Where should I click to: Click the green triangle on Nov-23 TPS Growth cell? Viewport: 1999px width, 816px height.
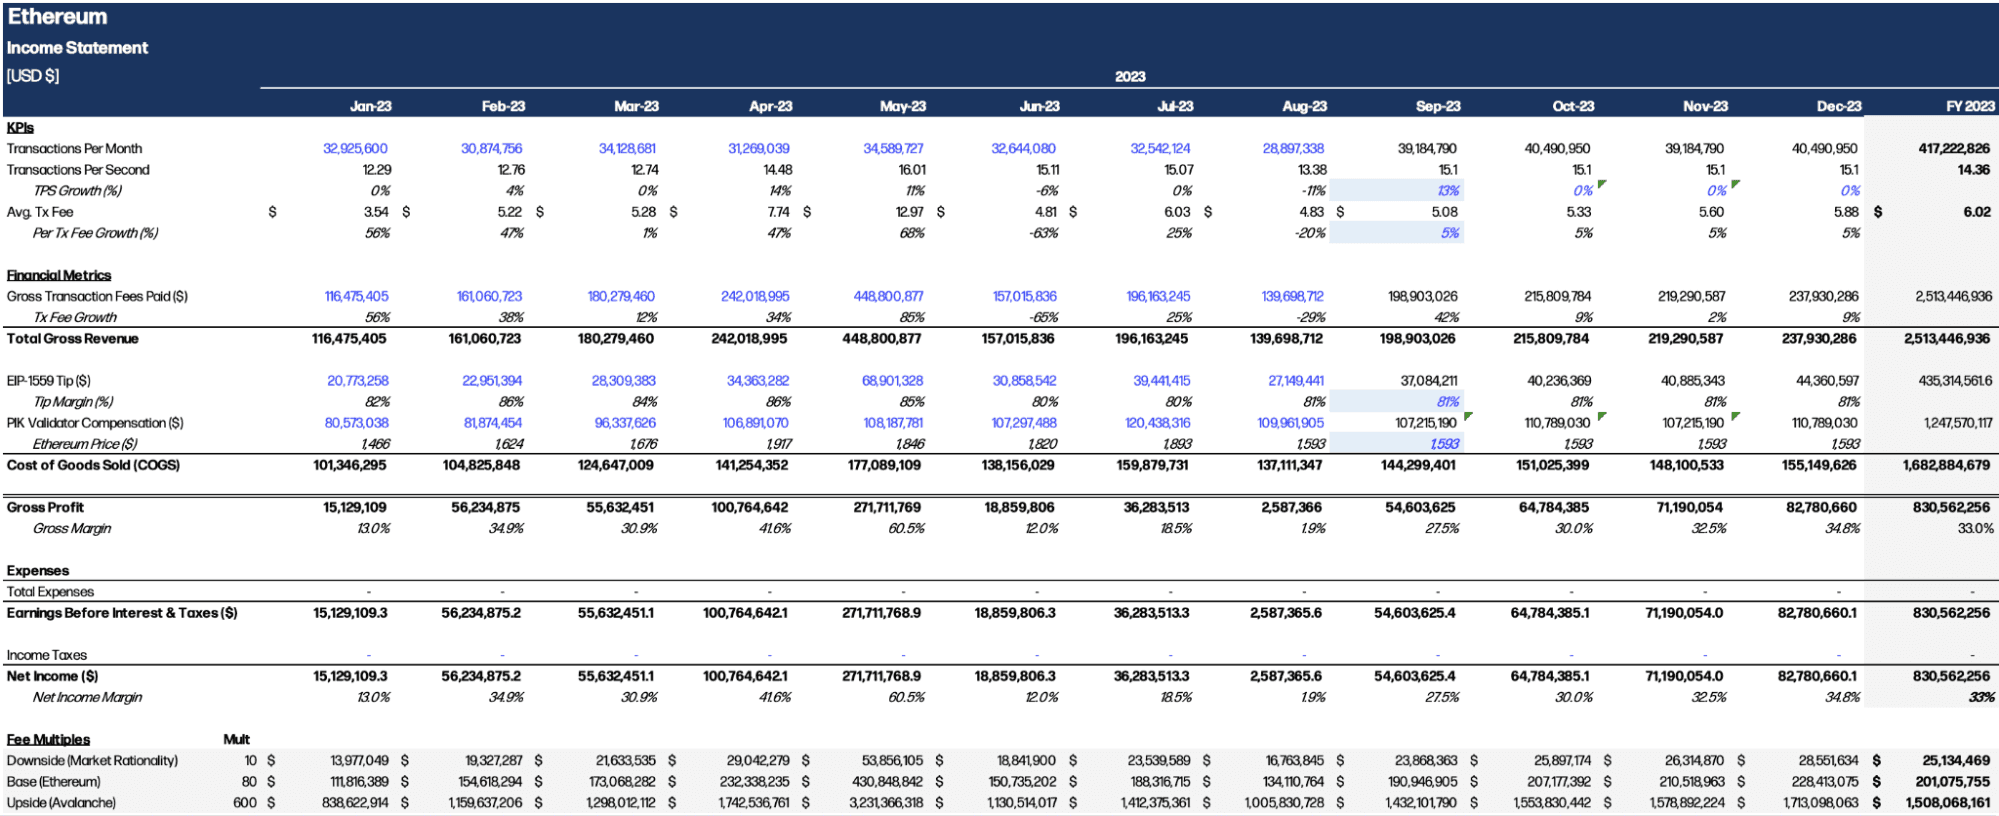click(x=1736, y=184)
